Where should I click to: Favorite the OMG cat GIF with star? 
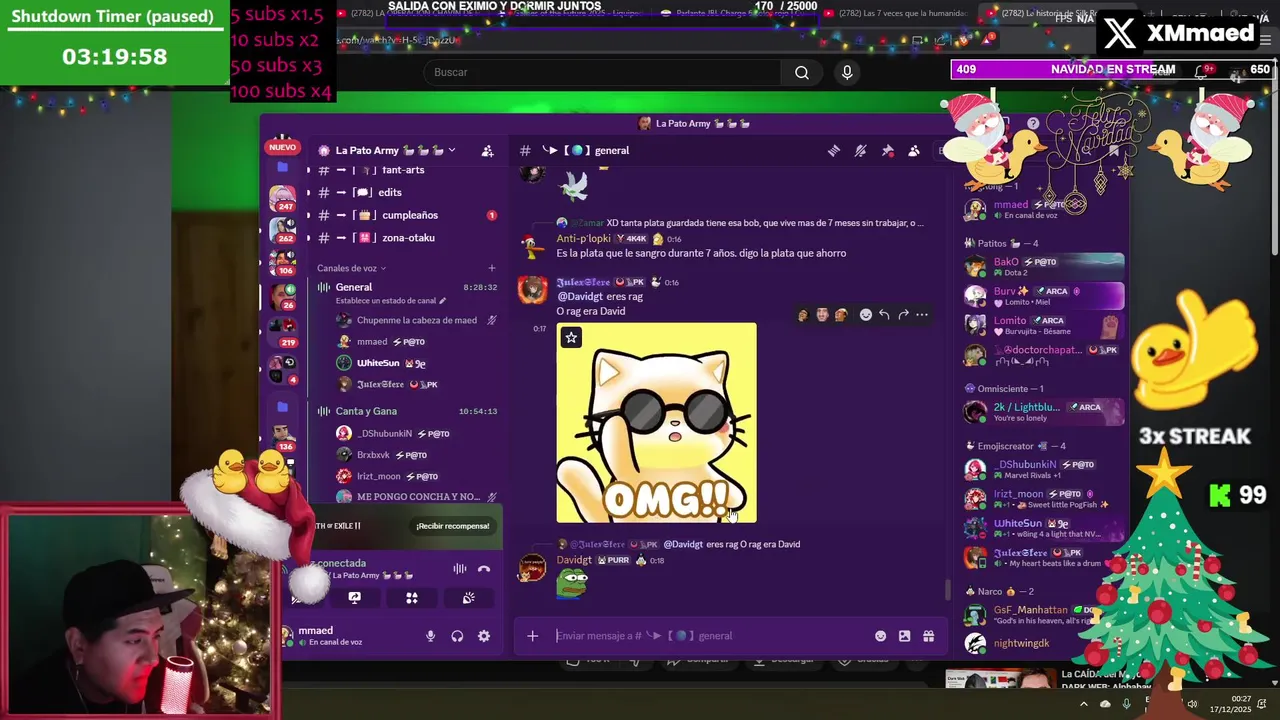(571, 338)
